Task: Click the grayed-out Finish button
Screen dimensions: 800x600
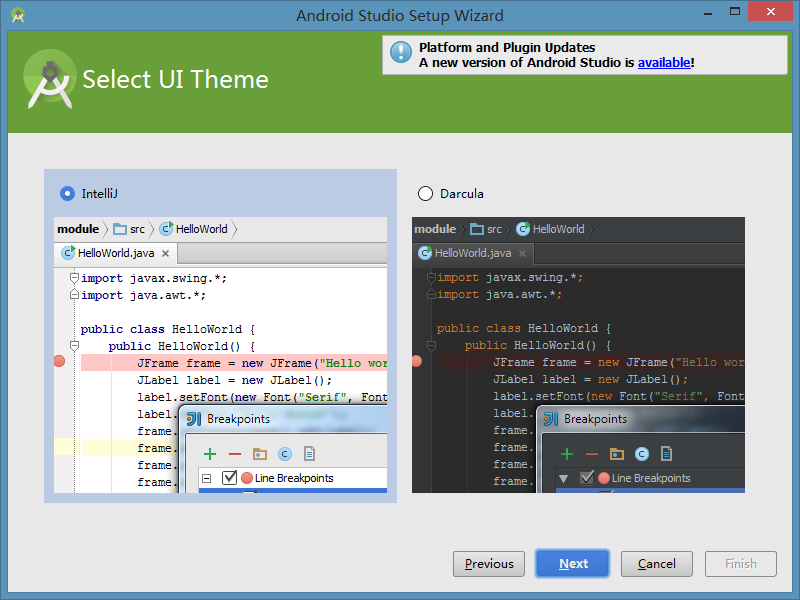Action: point(741,564)
